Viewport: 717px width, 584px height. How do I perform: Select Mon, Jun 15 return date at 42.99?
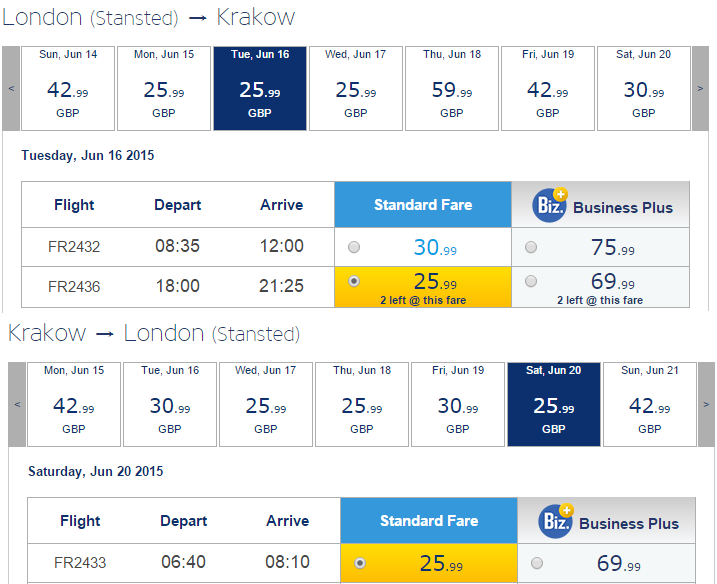coord(74,404)
